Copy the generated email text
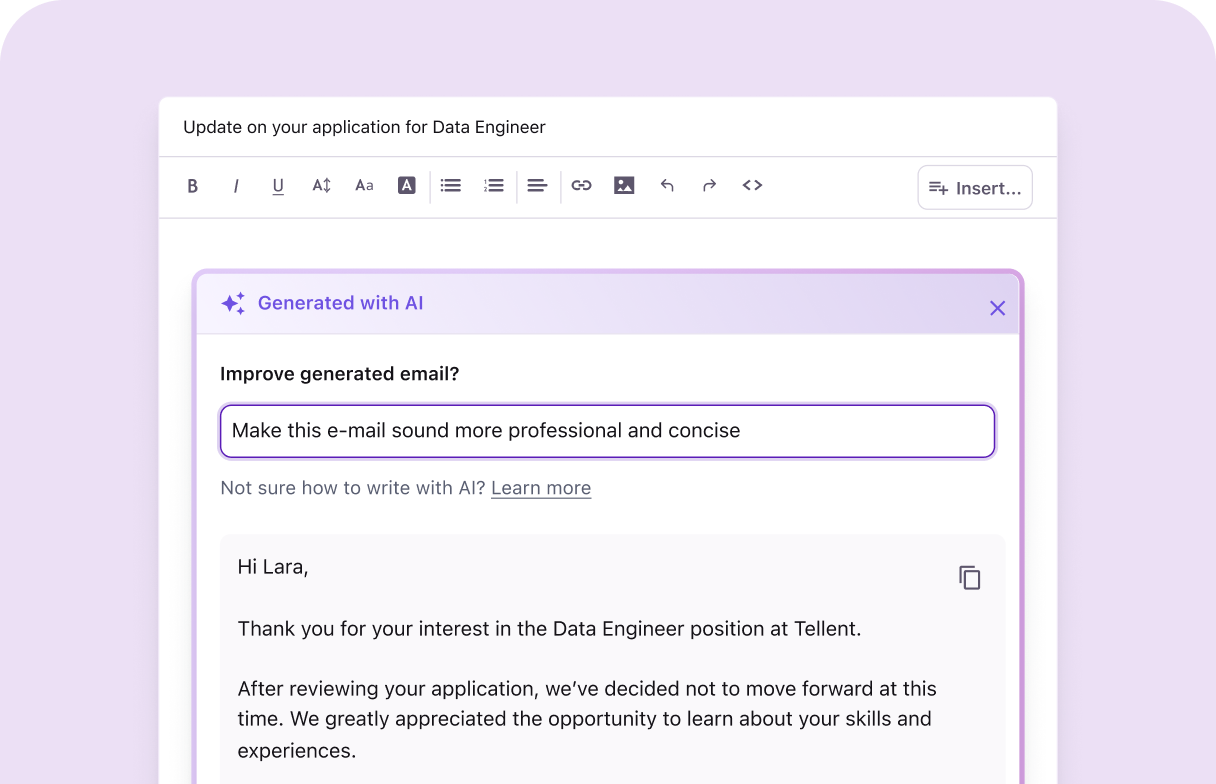The width and height of the screenshot is (1216, 784). 969,577
